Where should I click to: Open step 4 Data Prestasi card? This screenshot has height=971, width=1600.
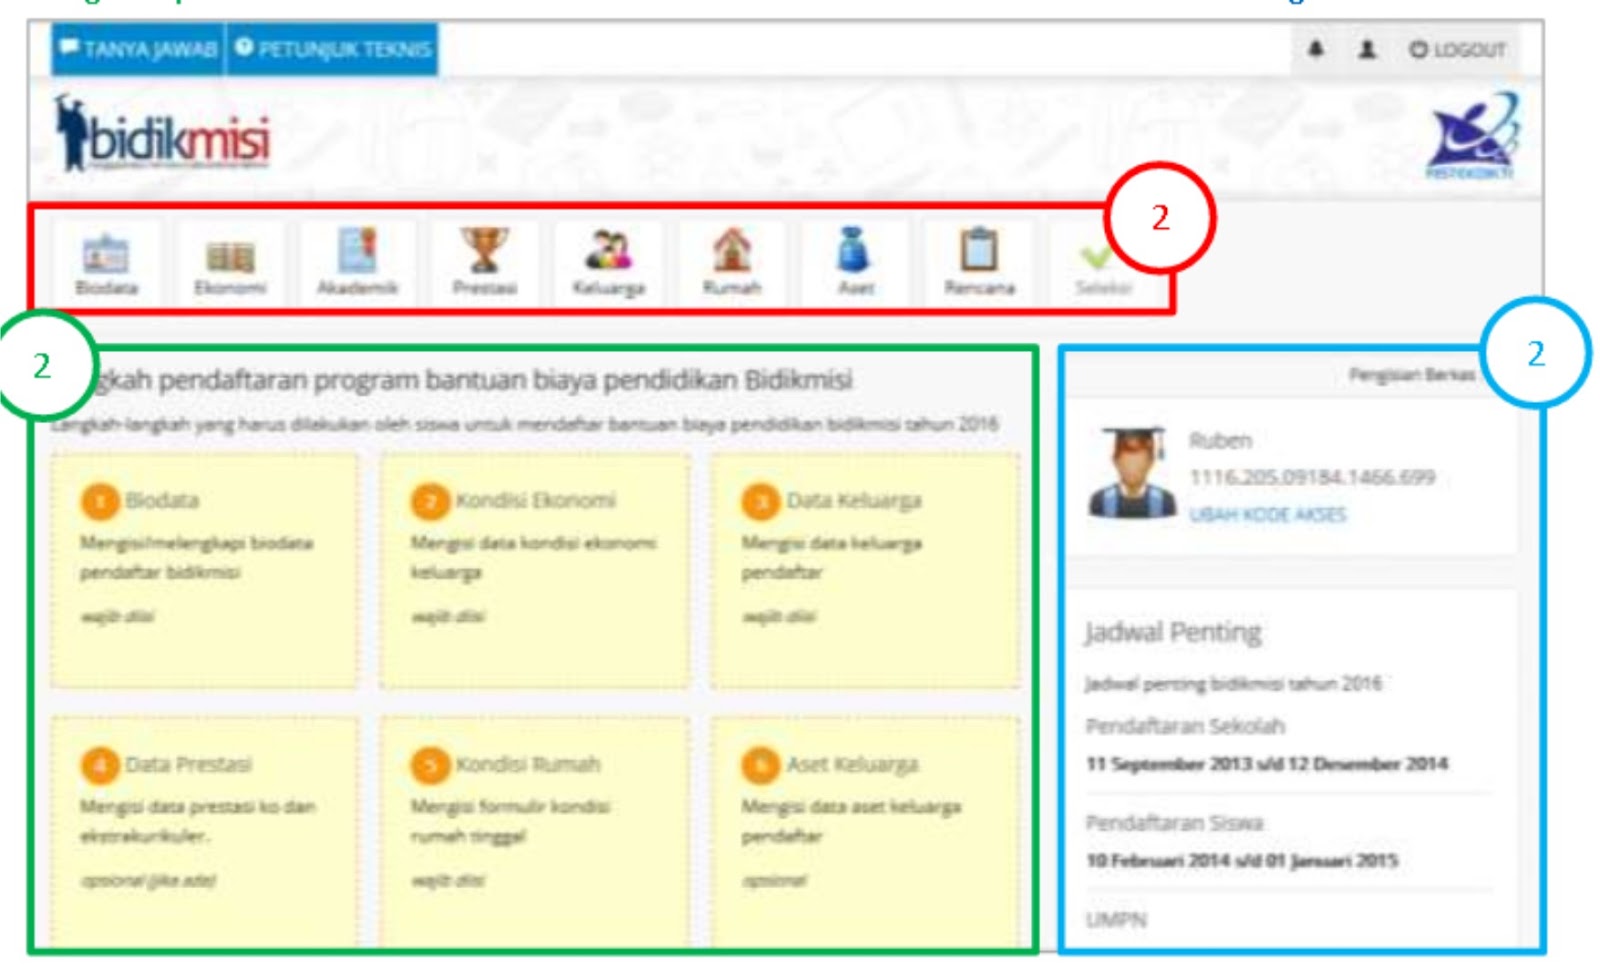point(205,830)
